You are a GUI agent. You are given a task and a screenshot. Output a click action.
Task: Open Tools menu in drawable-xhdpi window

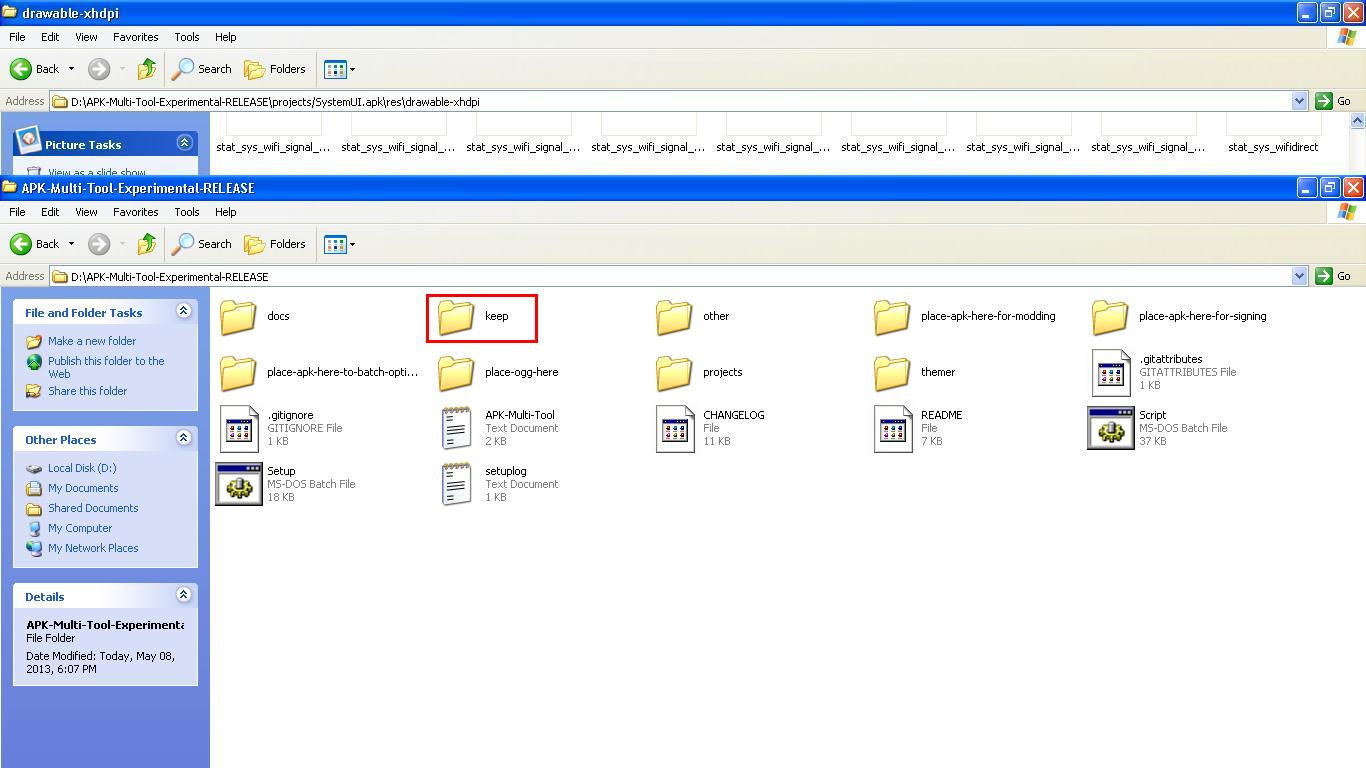[x=187, y=37]
